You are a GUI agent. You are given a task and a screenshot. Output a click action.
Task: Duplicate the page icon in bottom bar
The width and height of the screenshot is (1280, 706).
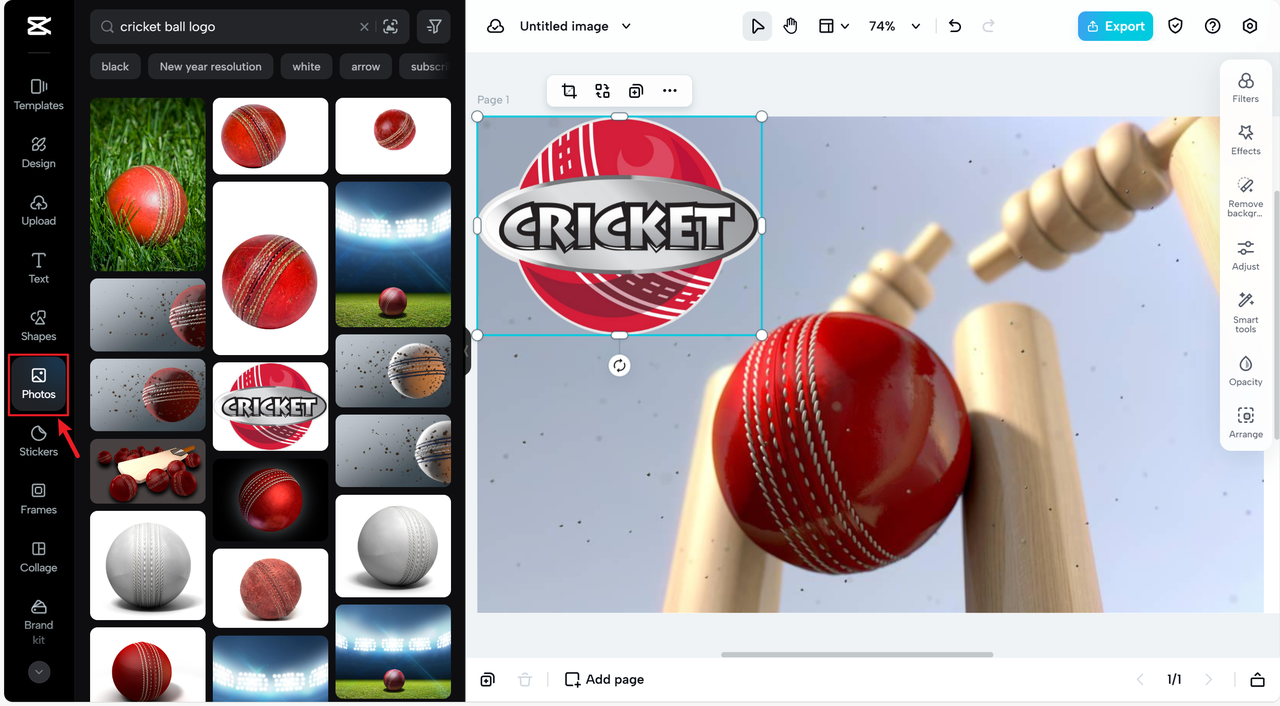[x=487, y=680]
